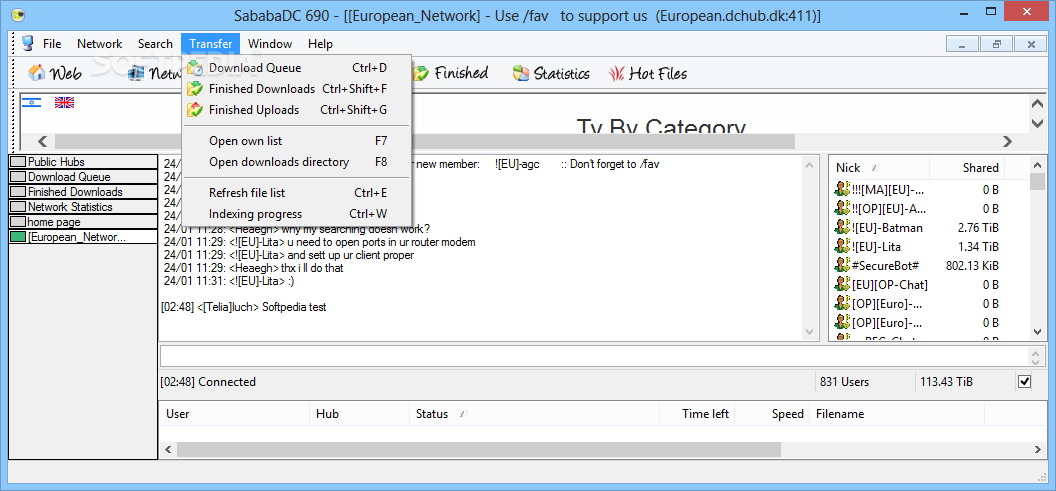Switch to the Finished Downloads side tab

point(83,192)
